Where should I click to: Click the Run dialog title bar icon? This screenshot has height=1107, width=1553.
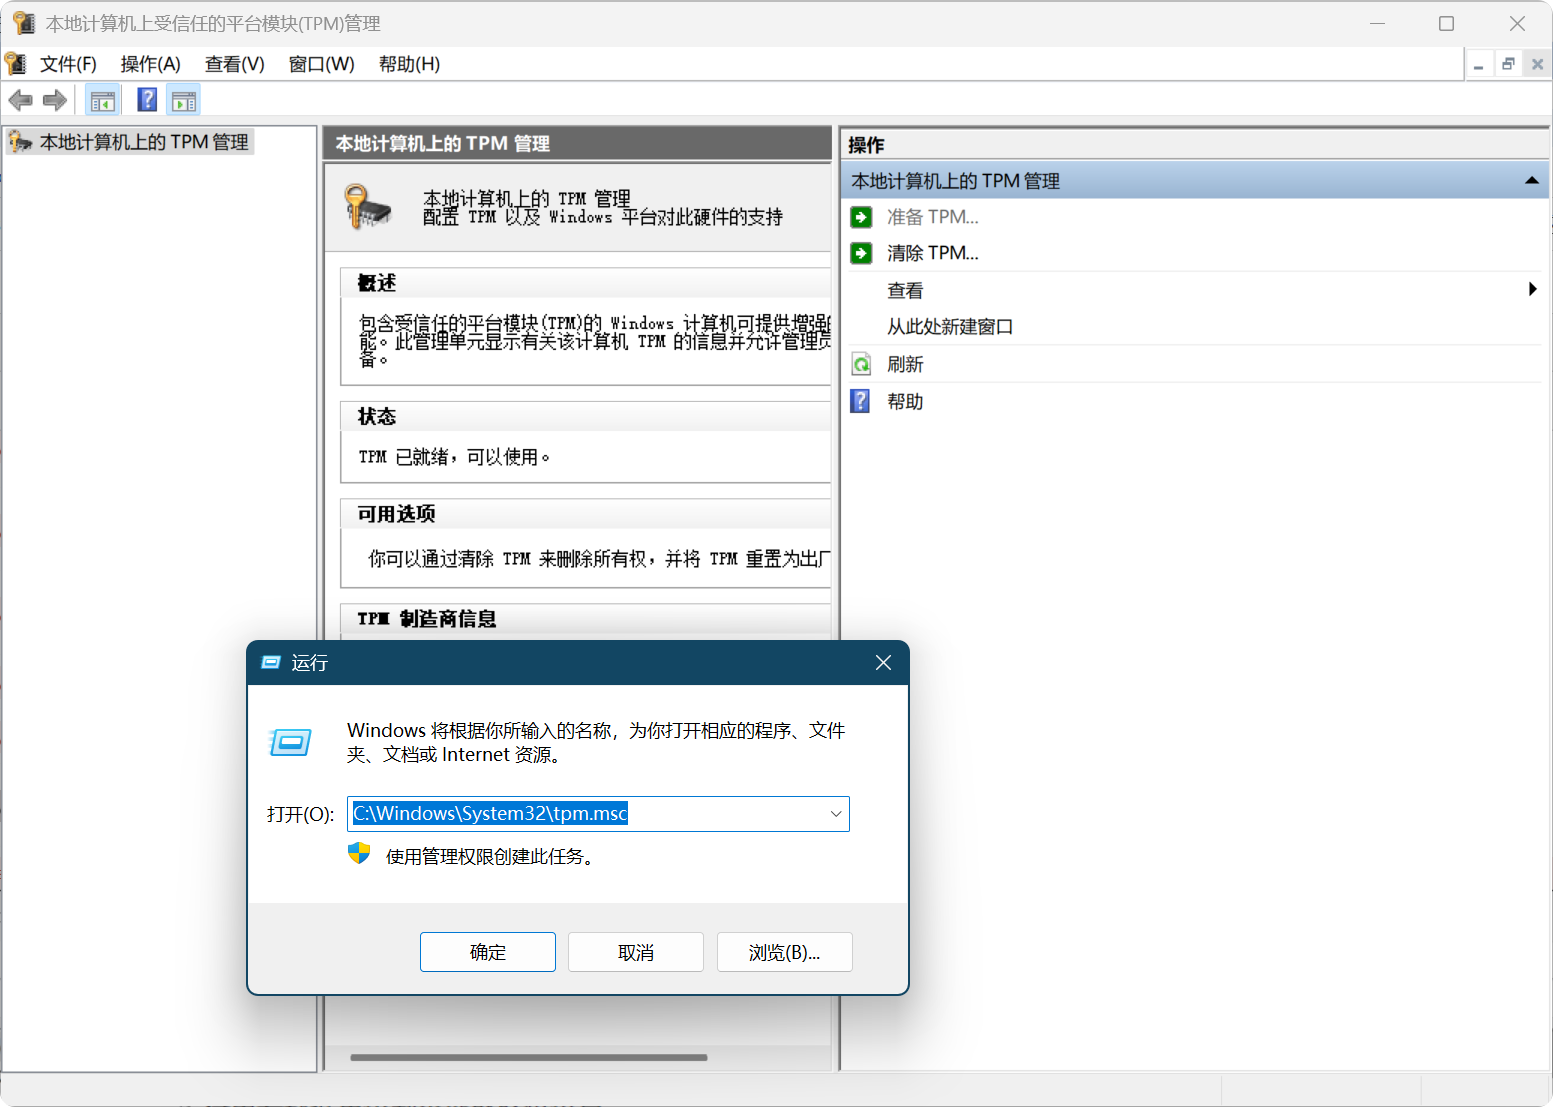coord(270,662)
